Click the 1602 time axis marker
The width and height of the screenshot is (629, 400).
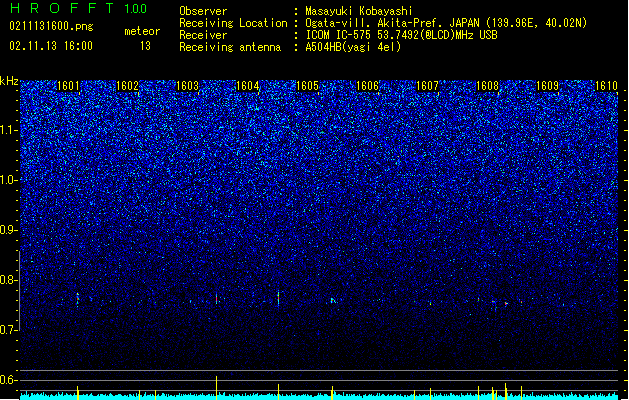click(127, 86)
